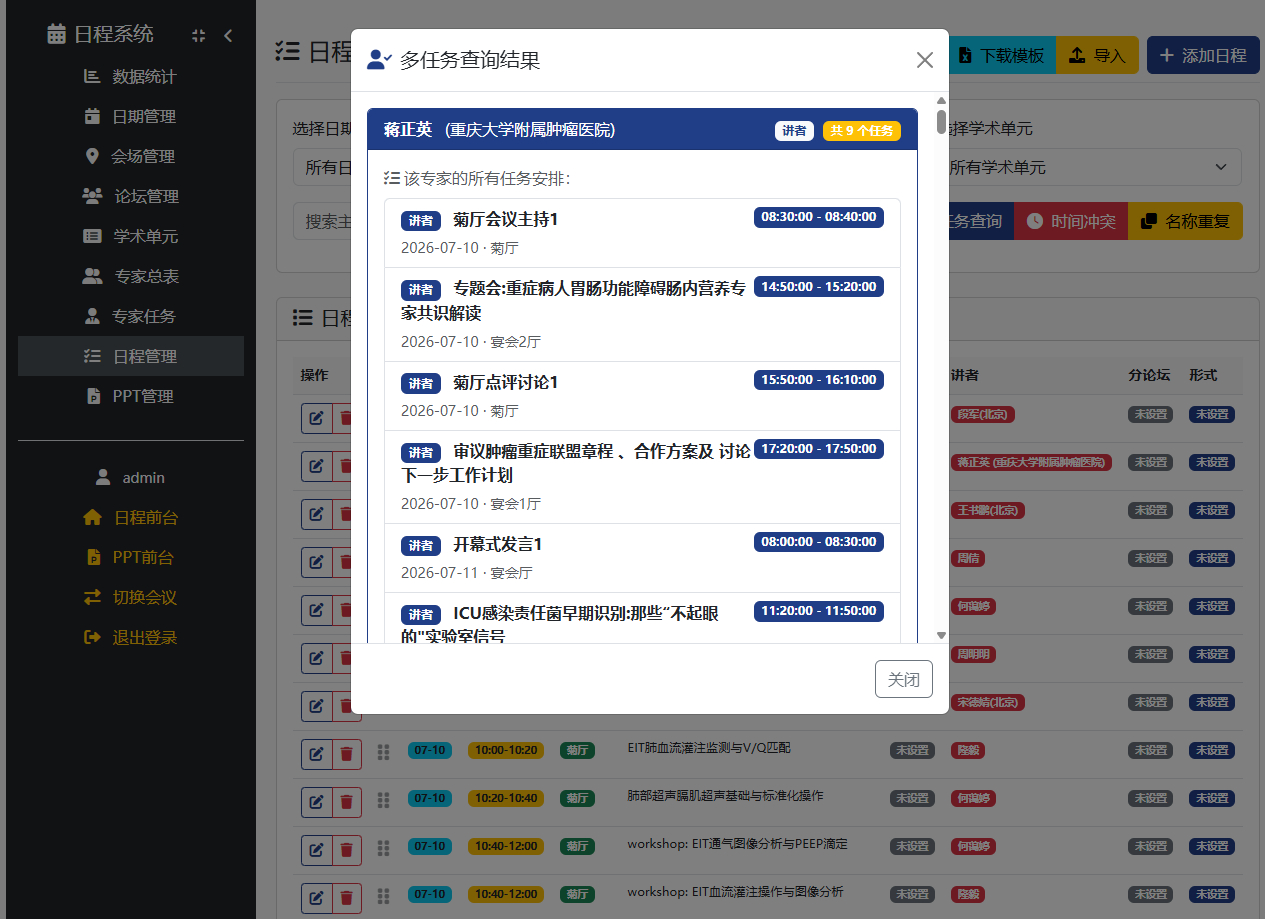
Task: Click time badge 17:20:00 - 17:50:00
Action: coord(819,449)
